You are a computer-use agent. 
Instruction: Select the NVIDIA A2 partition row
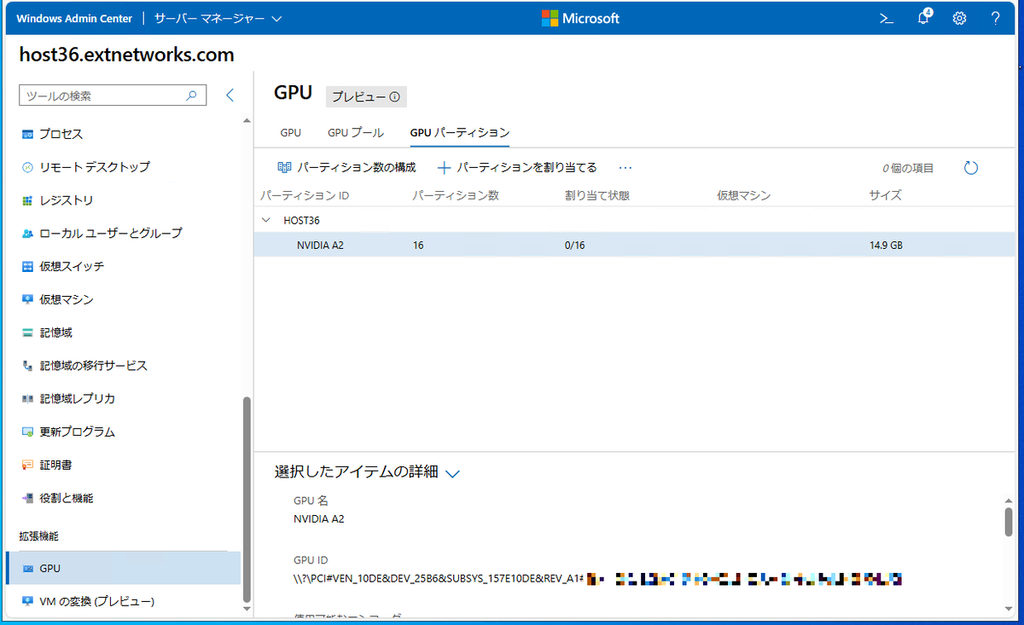click(x=634, y=245)
